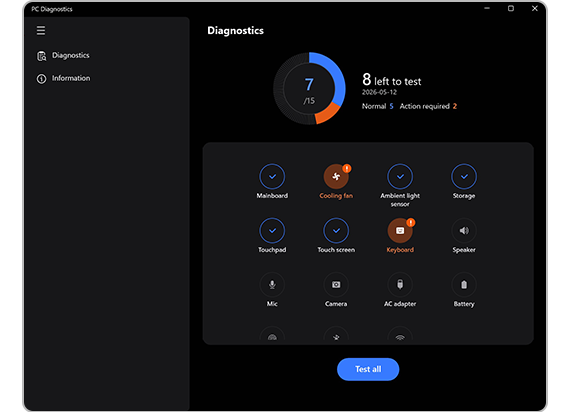The height and width of the screenshot is (412, 570).
Task: Select the Storage test result
Action: (x=464, y=176)
